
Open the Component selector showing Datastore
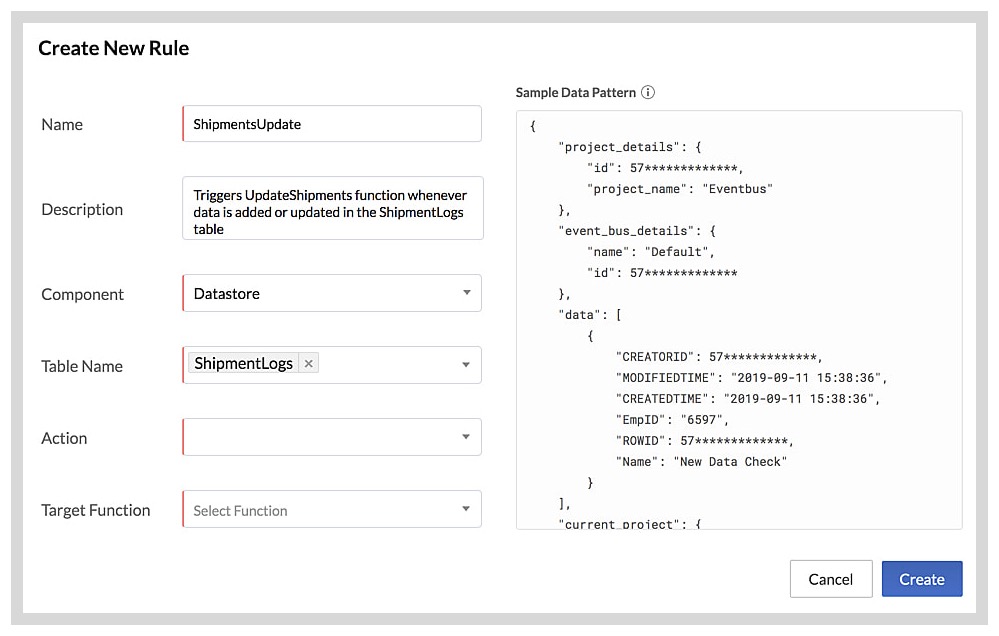click(330, 293)
